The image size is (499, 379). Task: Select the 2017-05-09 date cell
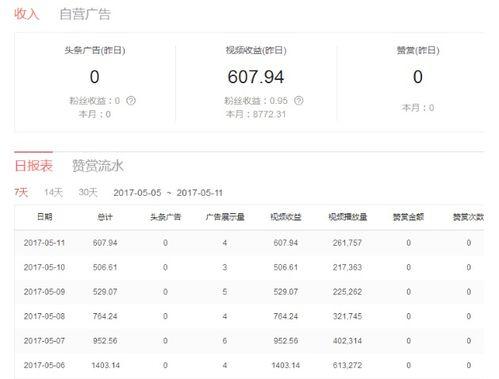coord(44,292)
